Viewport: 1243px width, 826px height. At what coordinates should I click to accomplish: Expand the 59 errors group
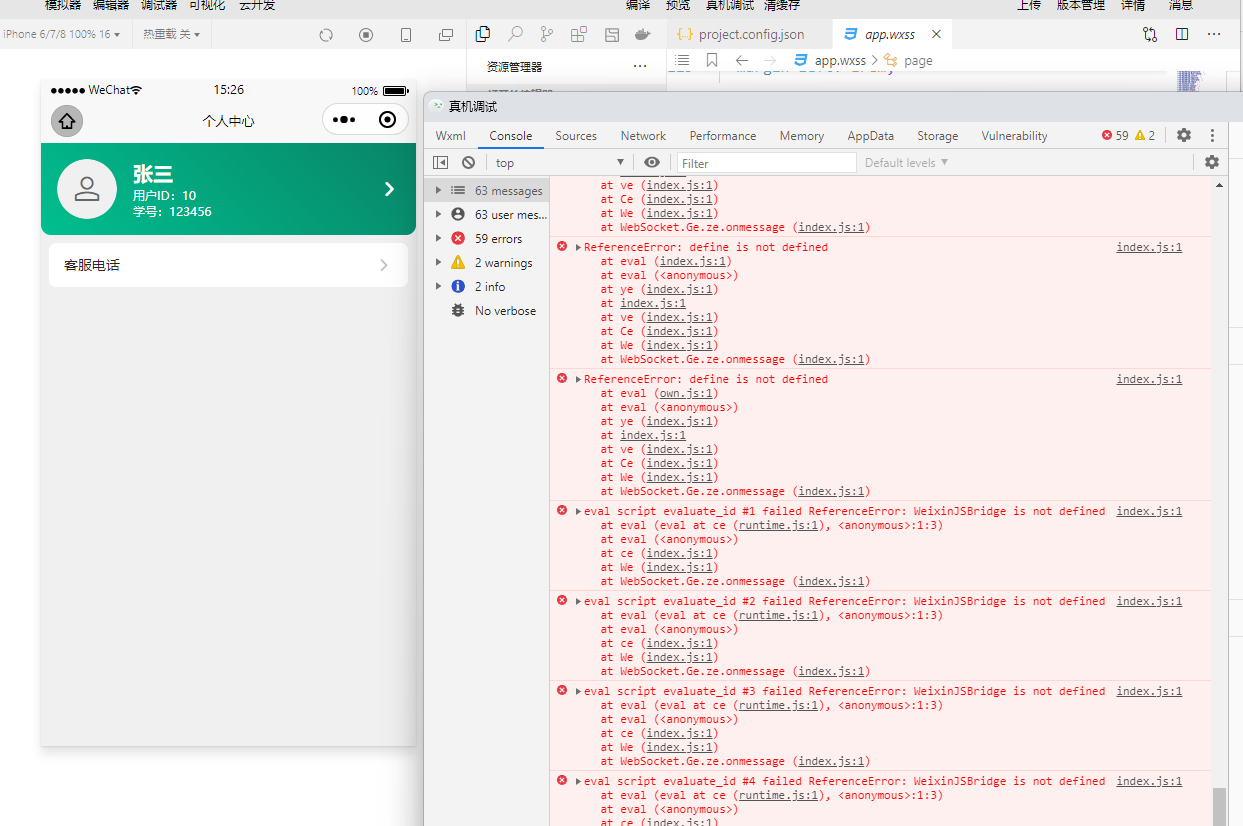click(438, 238)
